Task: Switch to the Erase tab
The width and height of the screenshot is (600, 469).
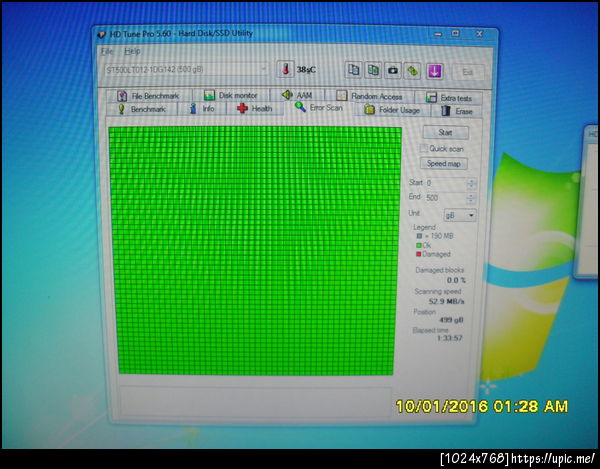Action: (457, 111)
